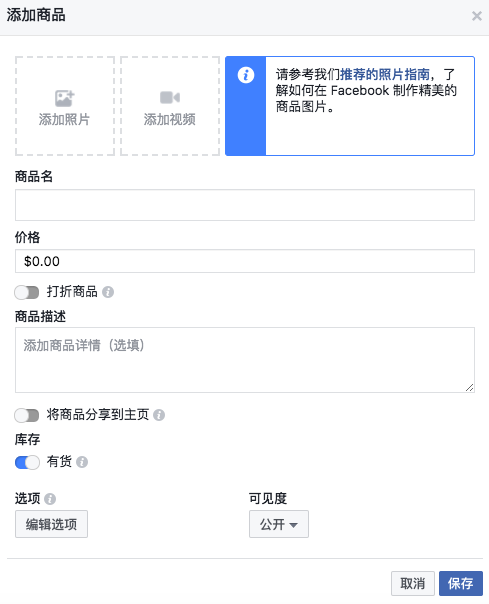Click the info icon next to 有货
Viewport: 489px width, 604px height.
82,462
